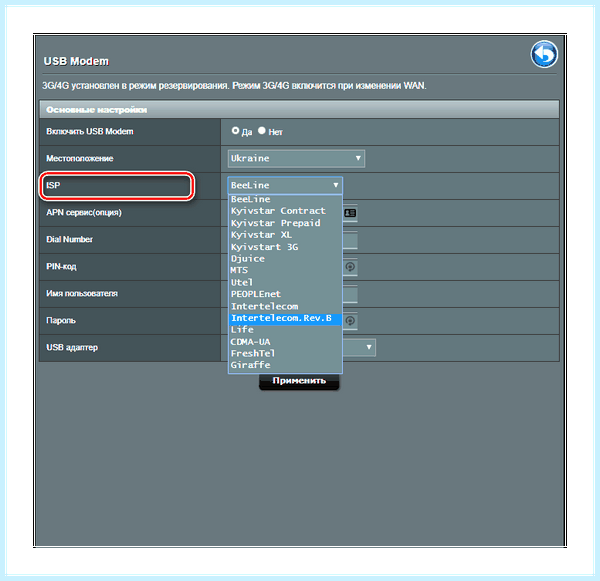Click the PIN-код label
This screenshot has height=581, width=600.
tap(61, 266)
